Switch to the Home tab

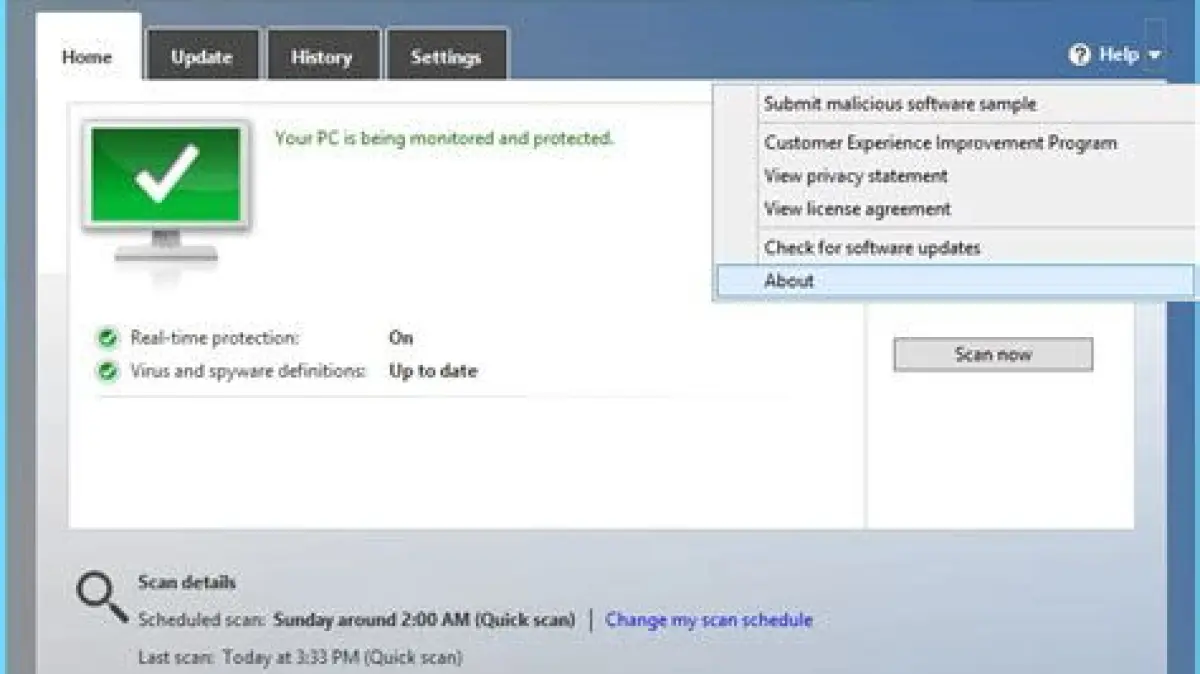pos(86,57)
